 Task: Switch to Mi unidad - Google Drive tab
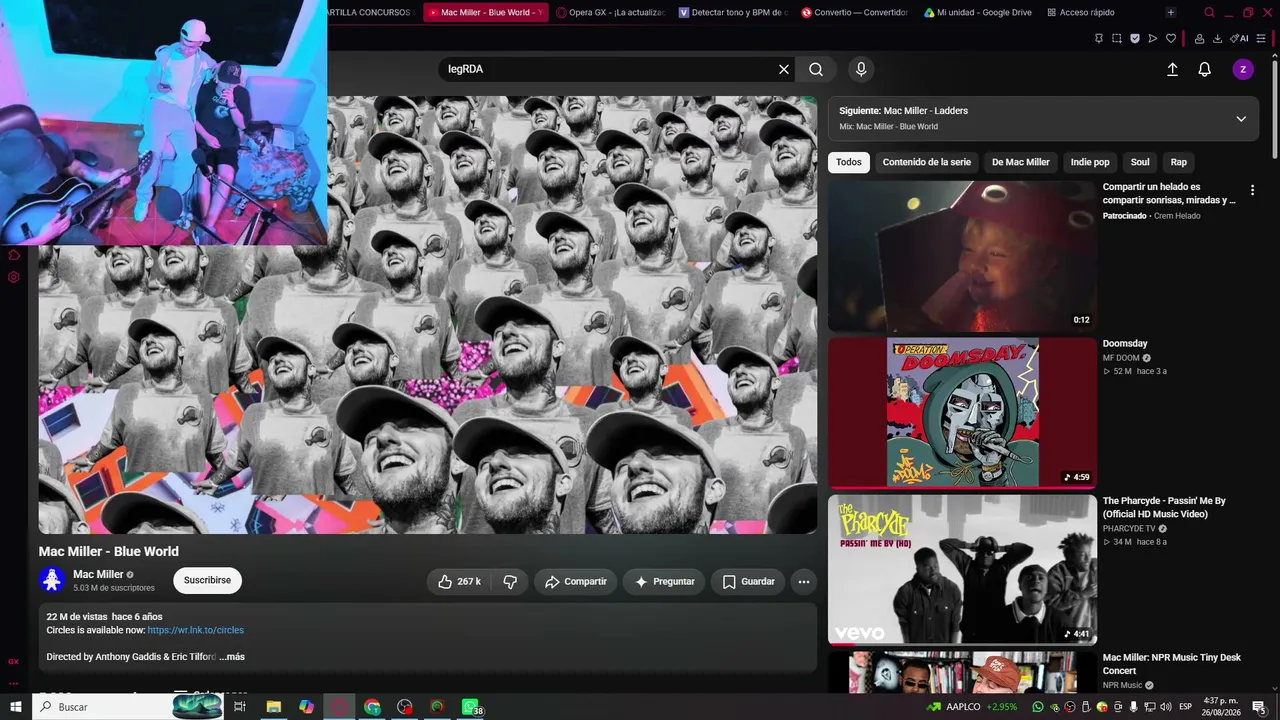[x=979, y=12]
